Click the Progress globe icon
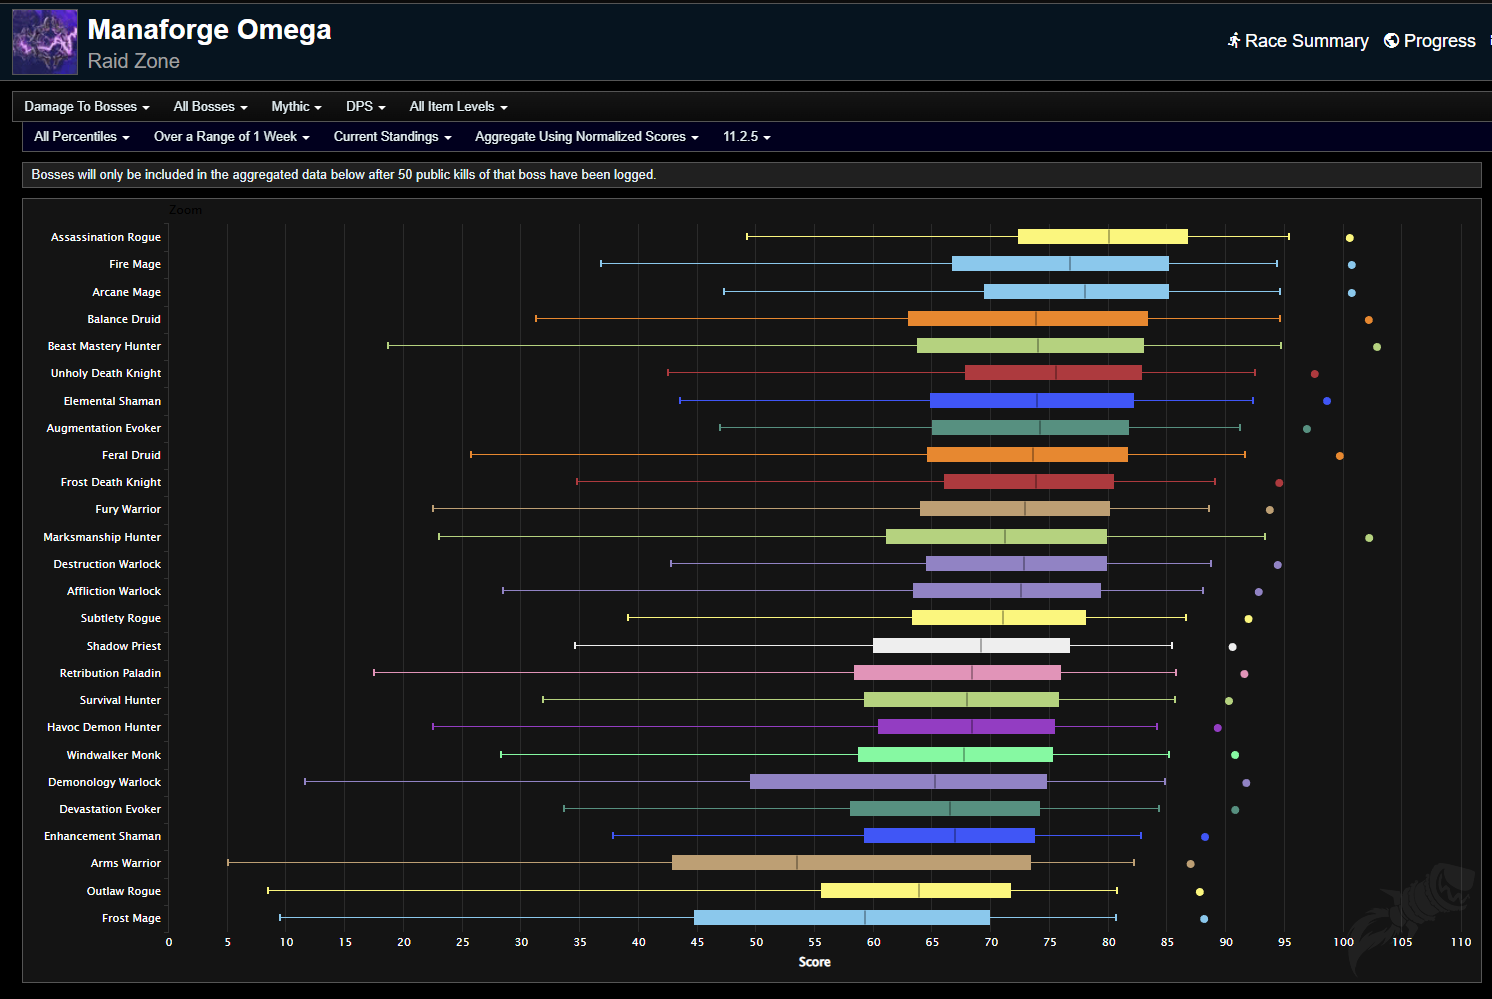1492x999 pixels. coord(1391,40)
